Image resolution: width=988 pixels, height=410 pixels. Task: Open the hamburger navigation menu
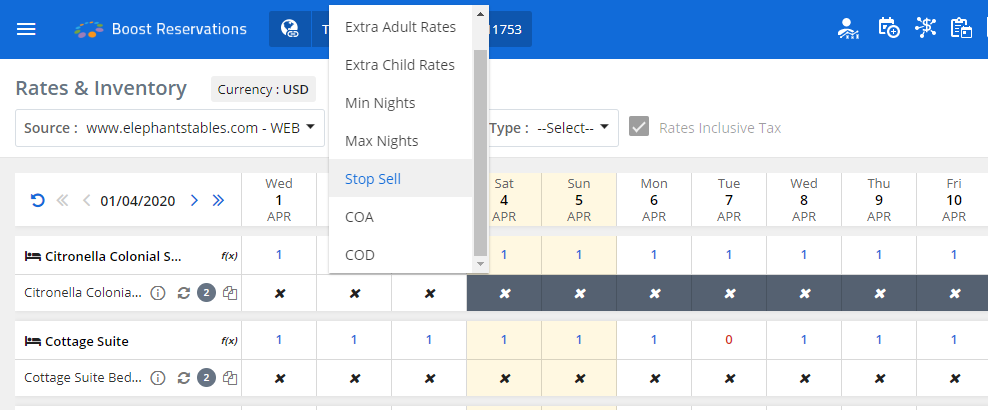(27, 29)
